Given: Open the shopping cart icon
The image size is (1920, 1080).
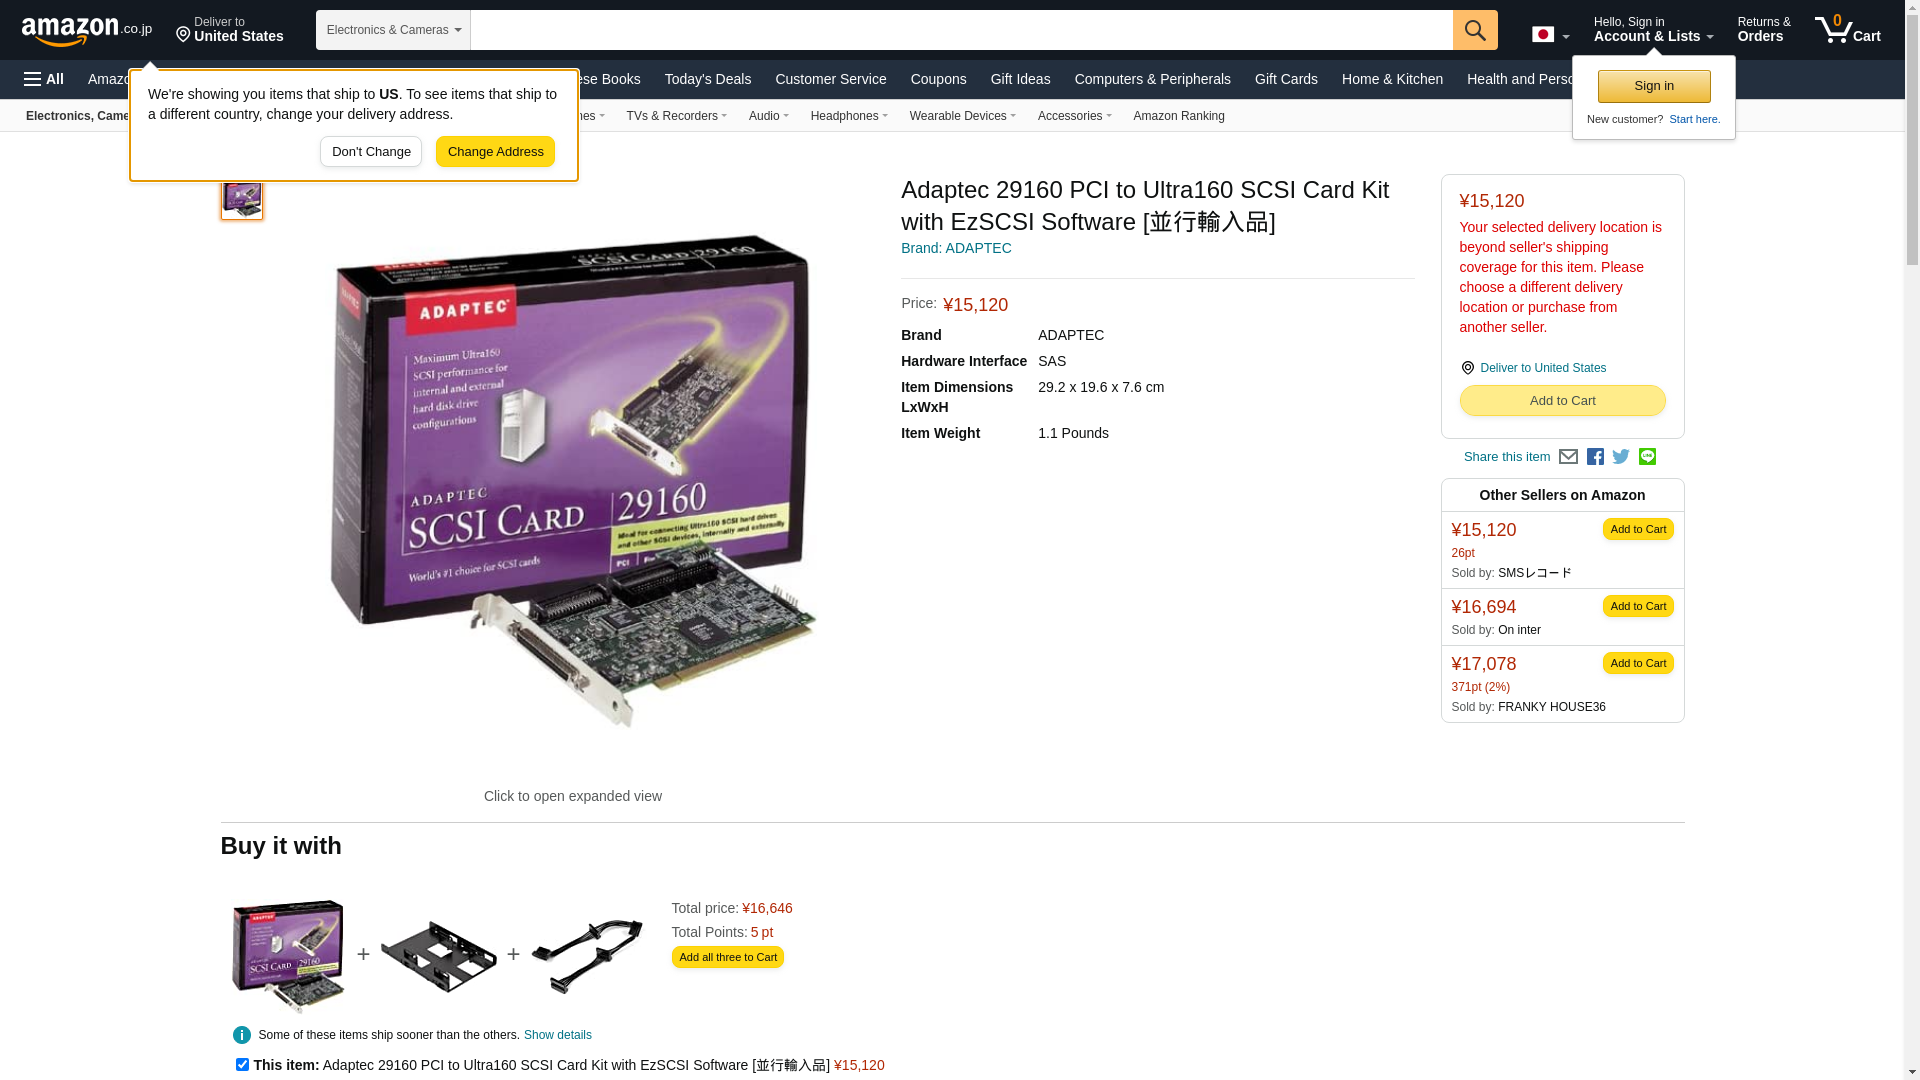Looking at the screenshot, I should tap(1848, 30).
